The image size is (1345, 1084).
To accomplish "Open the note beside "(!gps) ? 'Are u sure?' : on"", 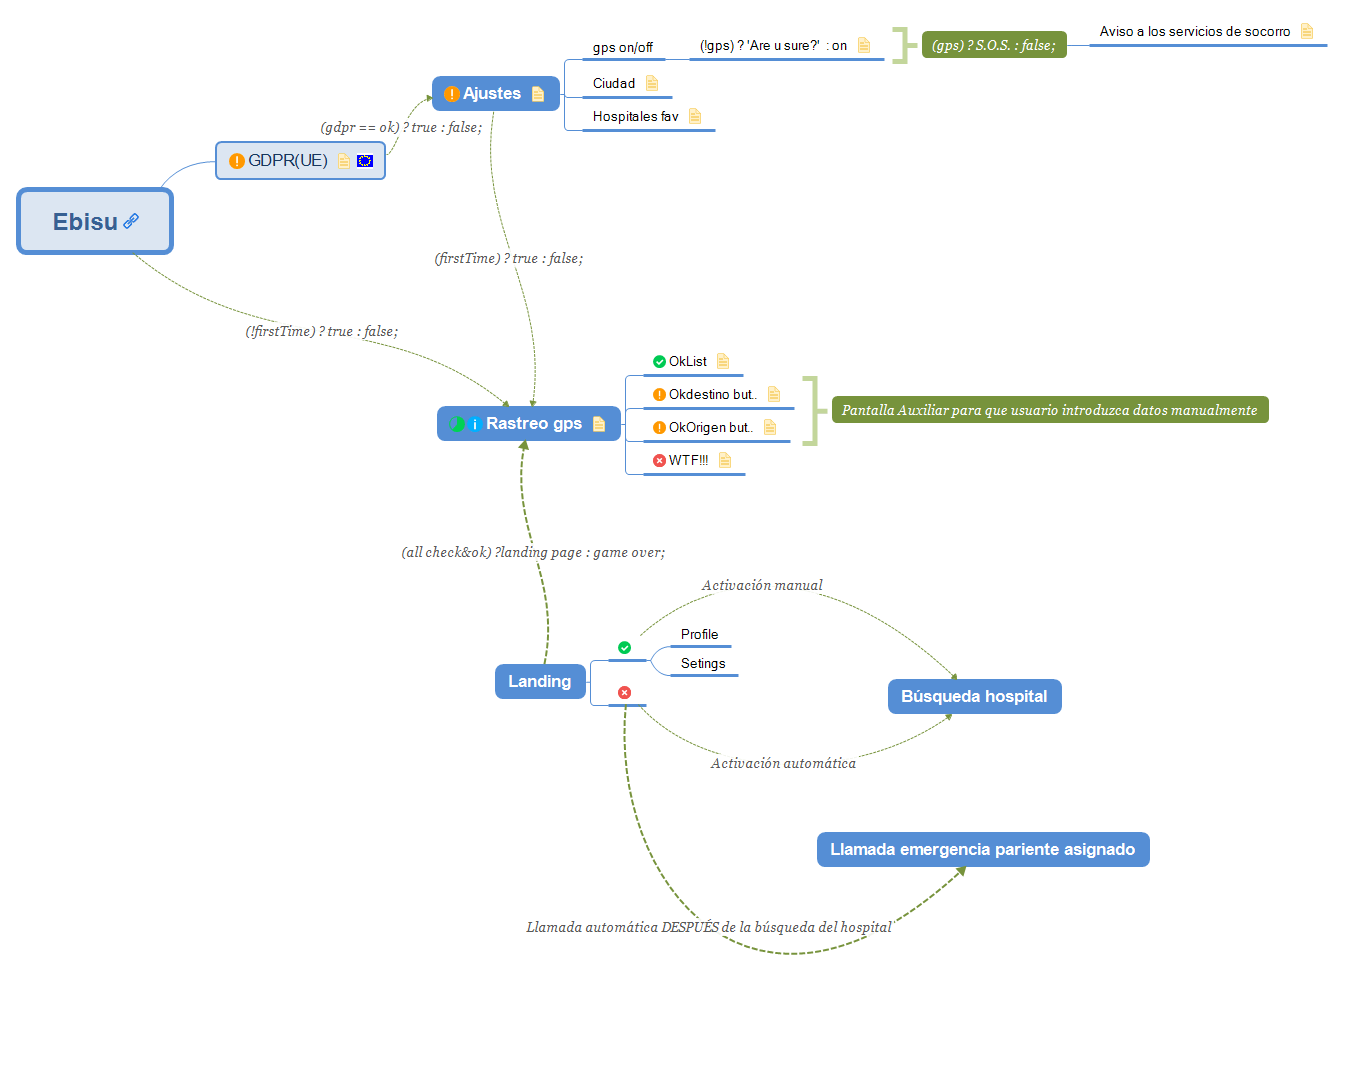I will click(x=864, y=46).
